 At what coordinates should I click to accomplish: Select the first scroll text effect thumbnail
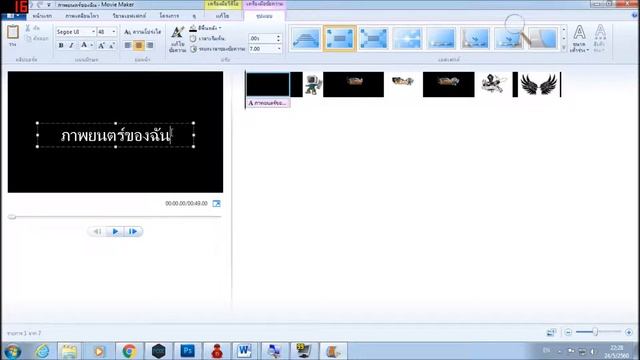pos(305,38)
